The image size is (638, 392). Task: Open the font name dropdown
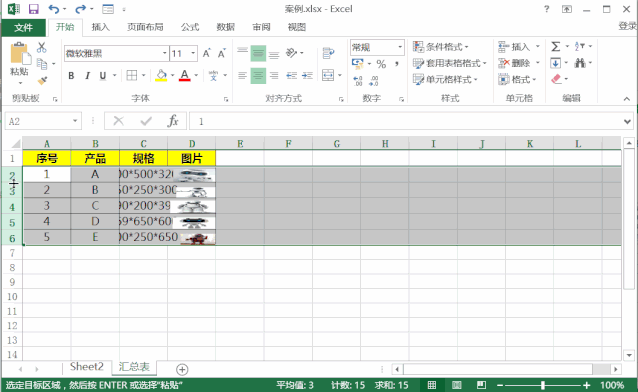click(x=164, y=53)
